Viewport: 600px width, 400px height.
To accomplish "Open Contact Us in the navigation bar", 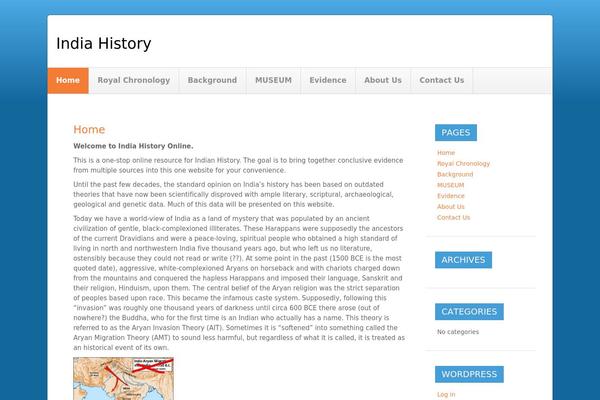I will 442,80.
